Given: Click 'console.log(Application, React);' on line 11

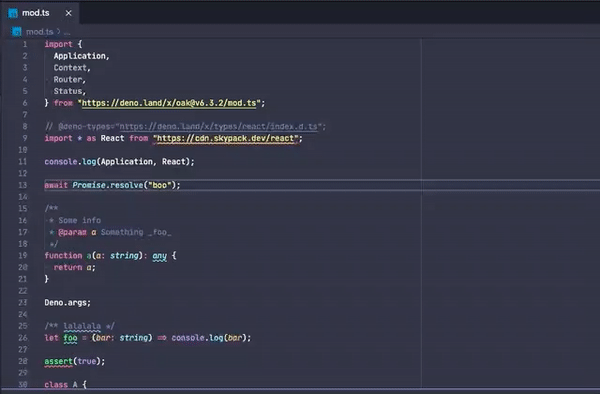Looking at the screenshot, I should pyautogui.click(x=119, y=162).
